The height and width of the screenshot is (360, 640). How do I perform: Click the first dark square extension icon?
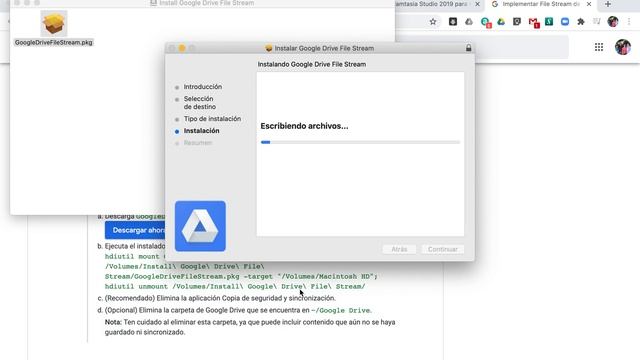pos(453,22)
